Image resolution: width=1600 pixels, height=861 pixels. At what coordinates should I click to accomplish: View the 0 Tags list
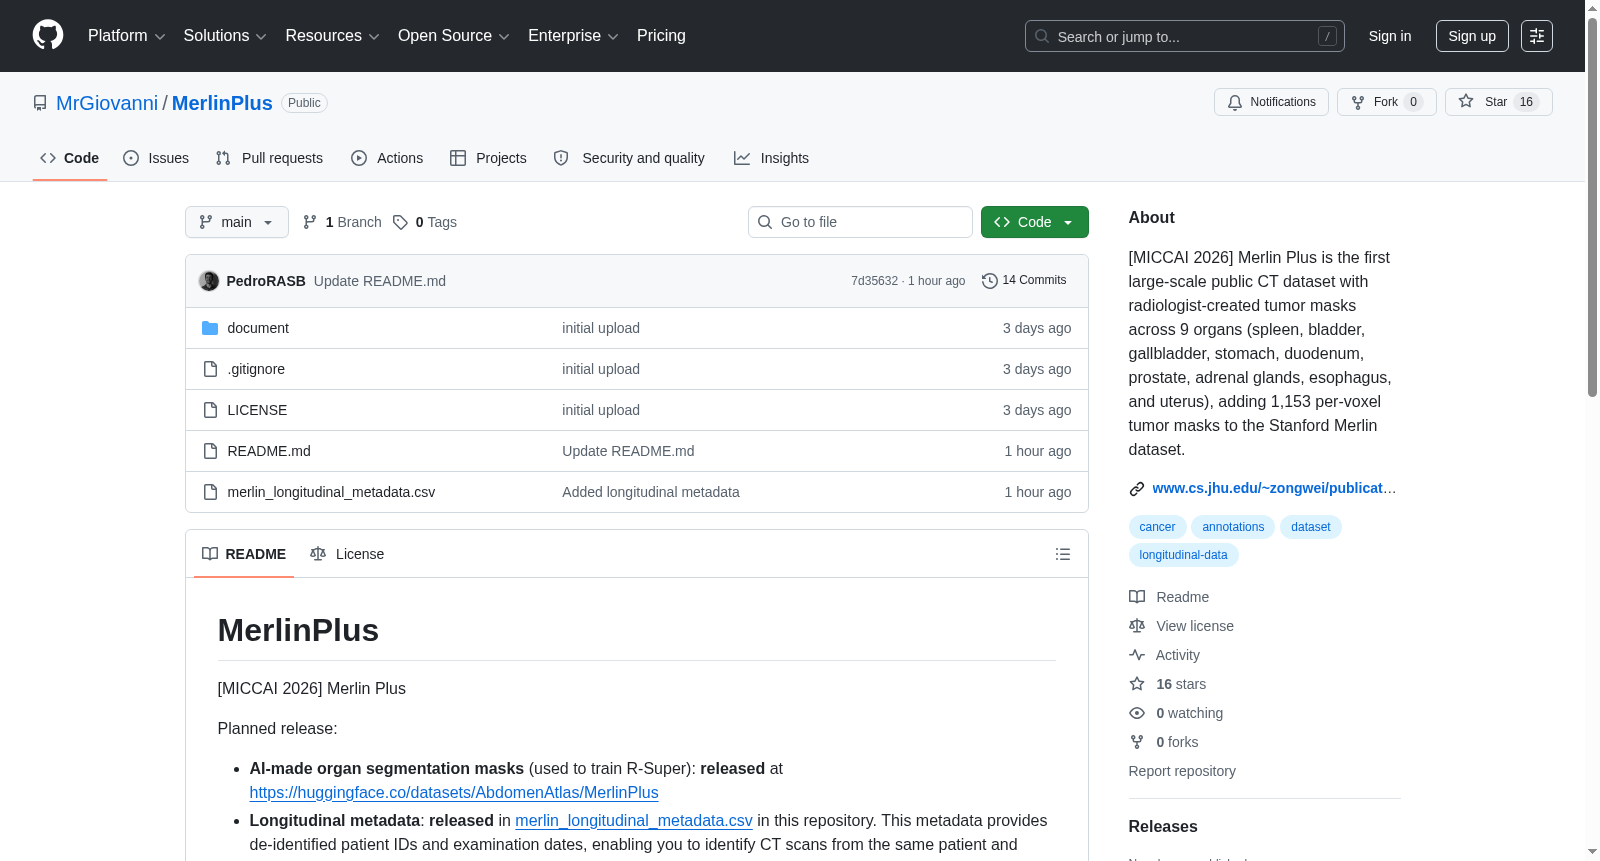click(x=425, y=222)
